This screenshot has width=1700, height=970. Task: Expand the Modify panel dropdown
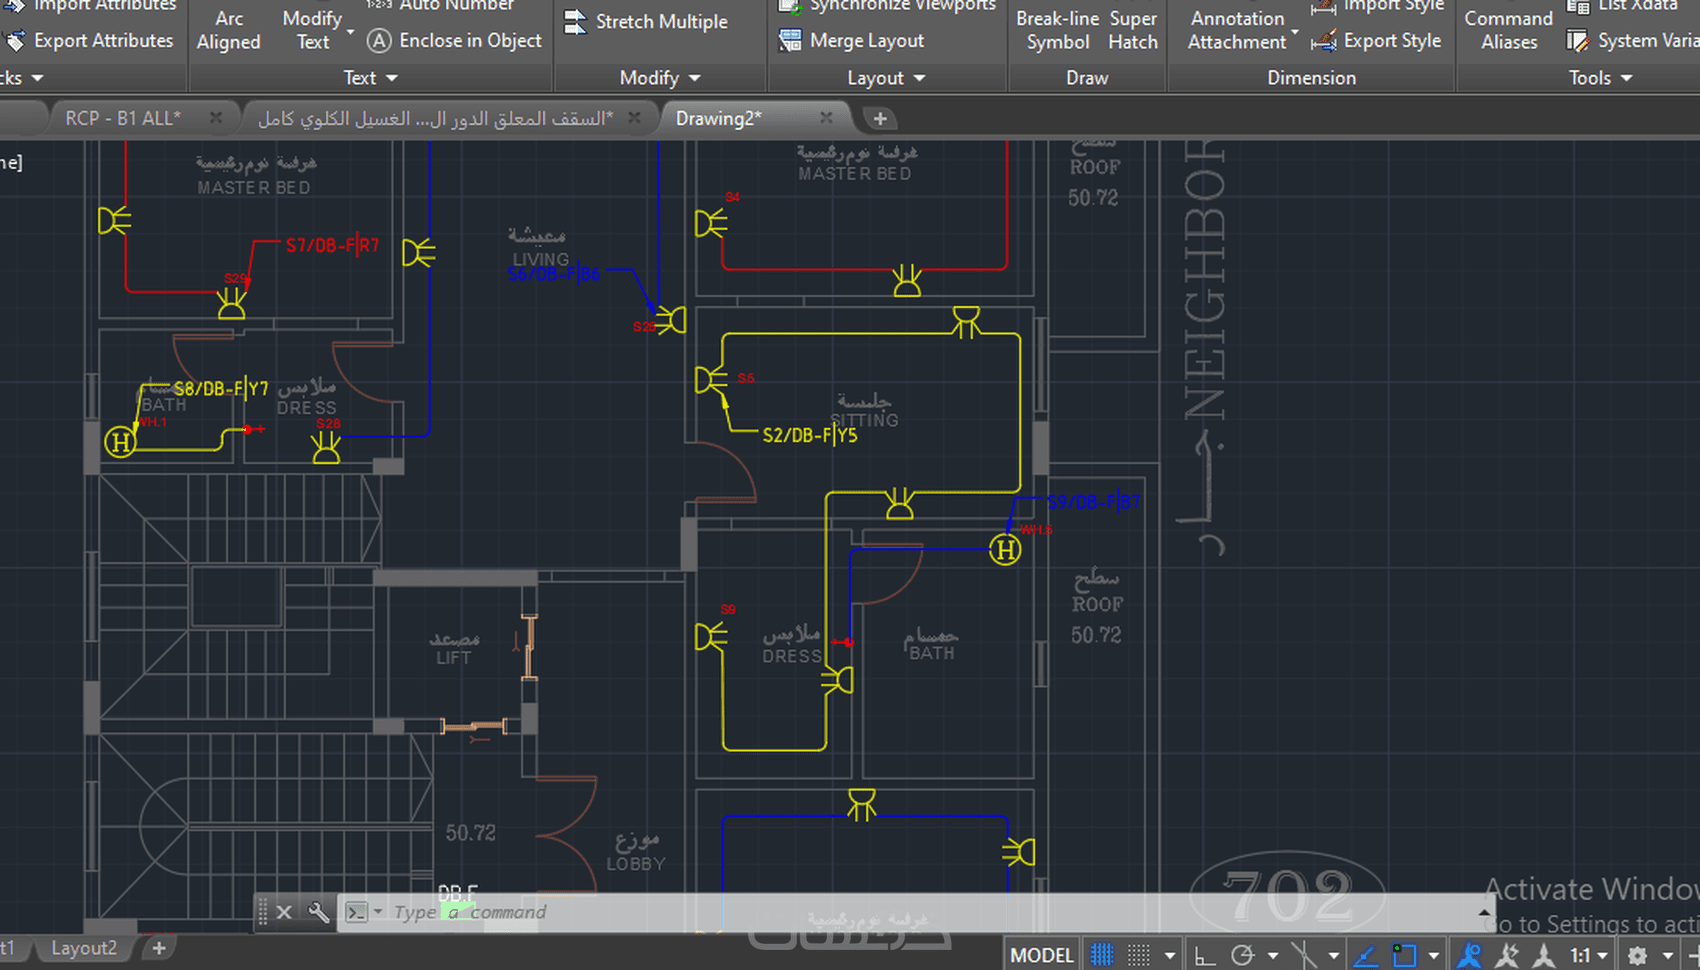click(x=694, y=78)
